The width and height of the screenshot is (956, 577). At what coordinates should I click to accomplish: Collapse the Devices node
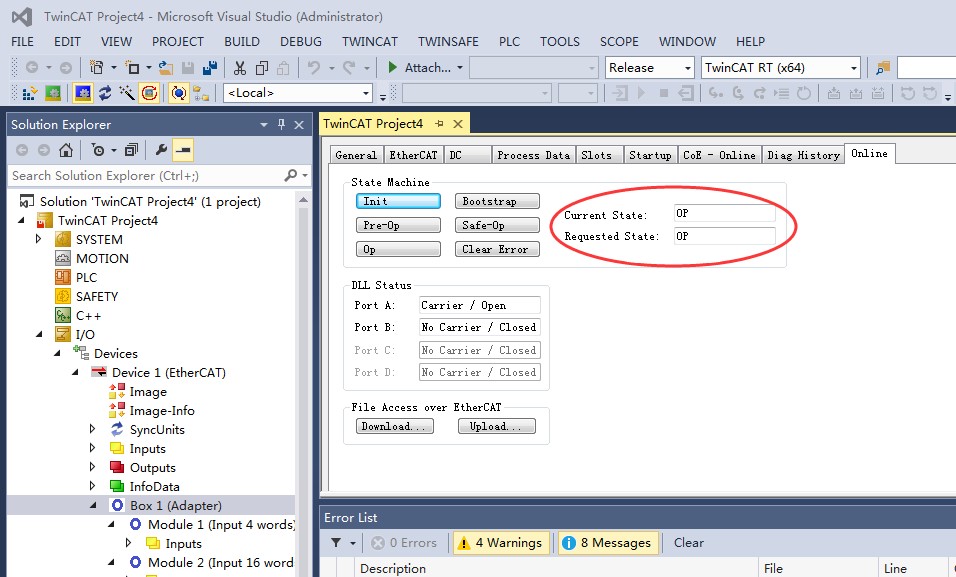tap(57, 353)
